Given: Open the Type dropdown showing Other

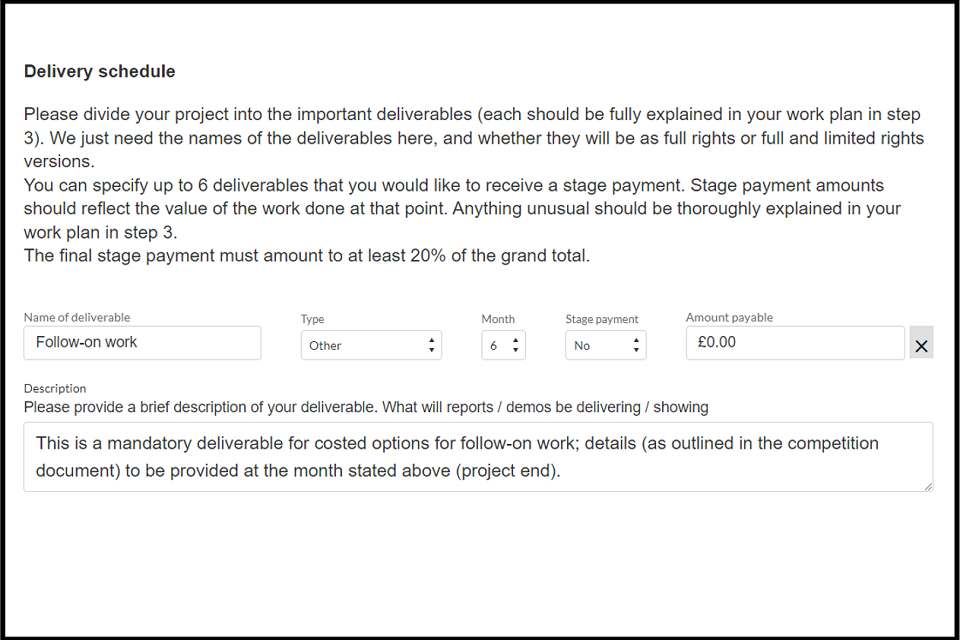Looking at the screenshot, I should click(x=371, y=345).
